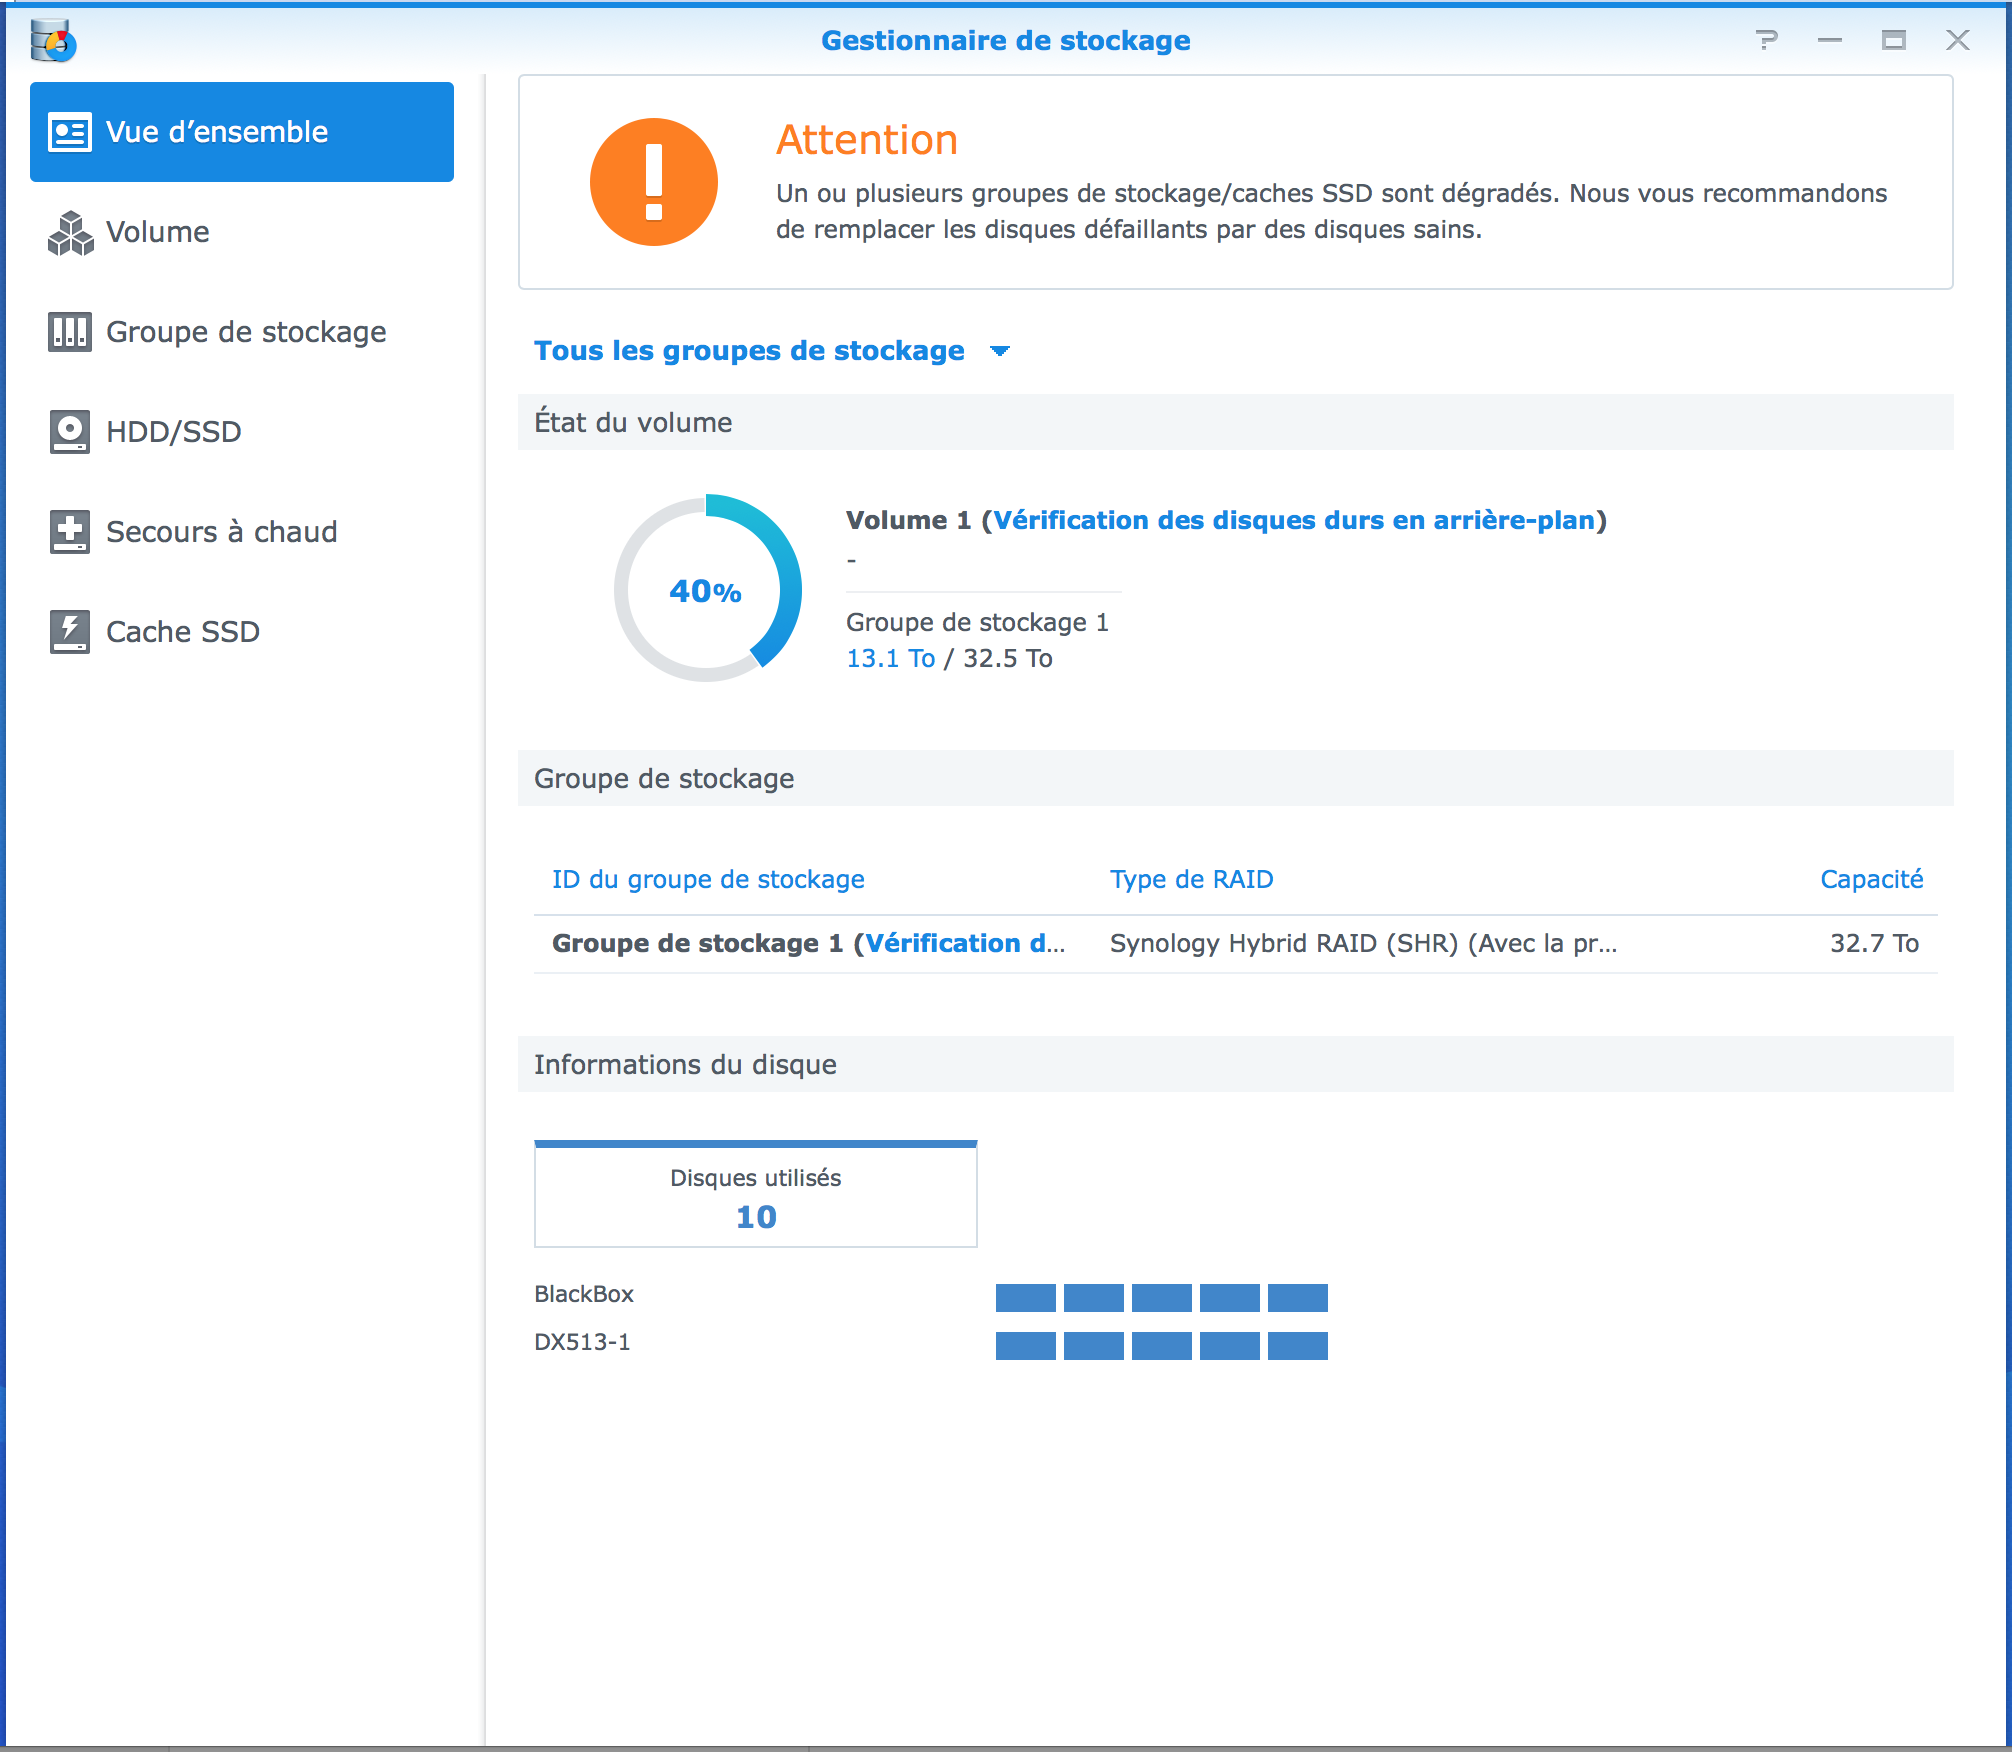The height and width of the screenshot is (1752, 2012).
Task: Click the Volume cubes icon
Action: coord(70,232)
